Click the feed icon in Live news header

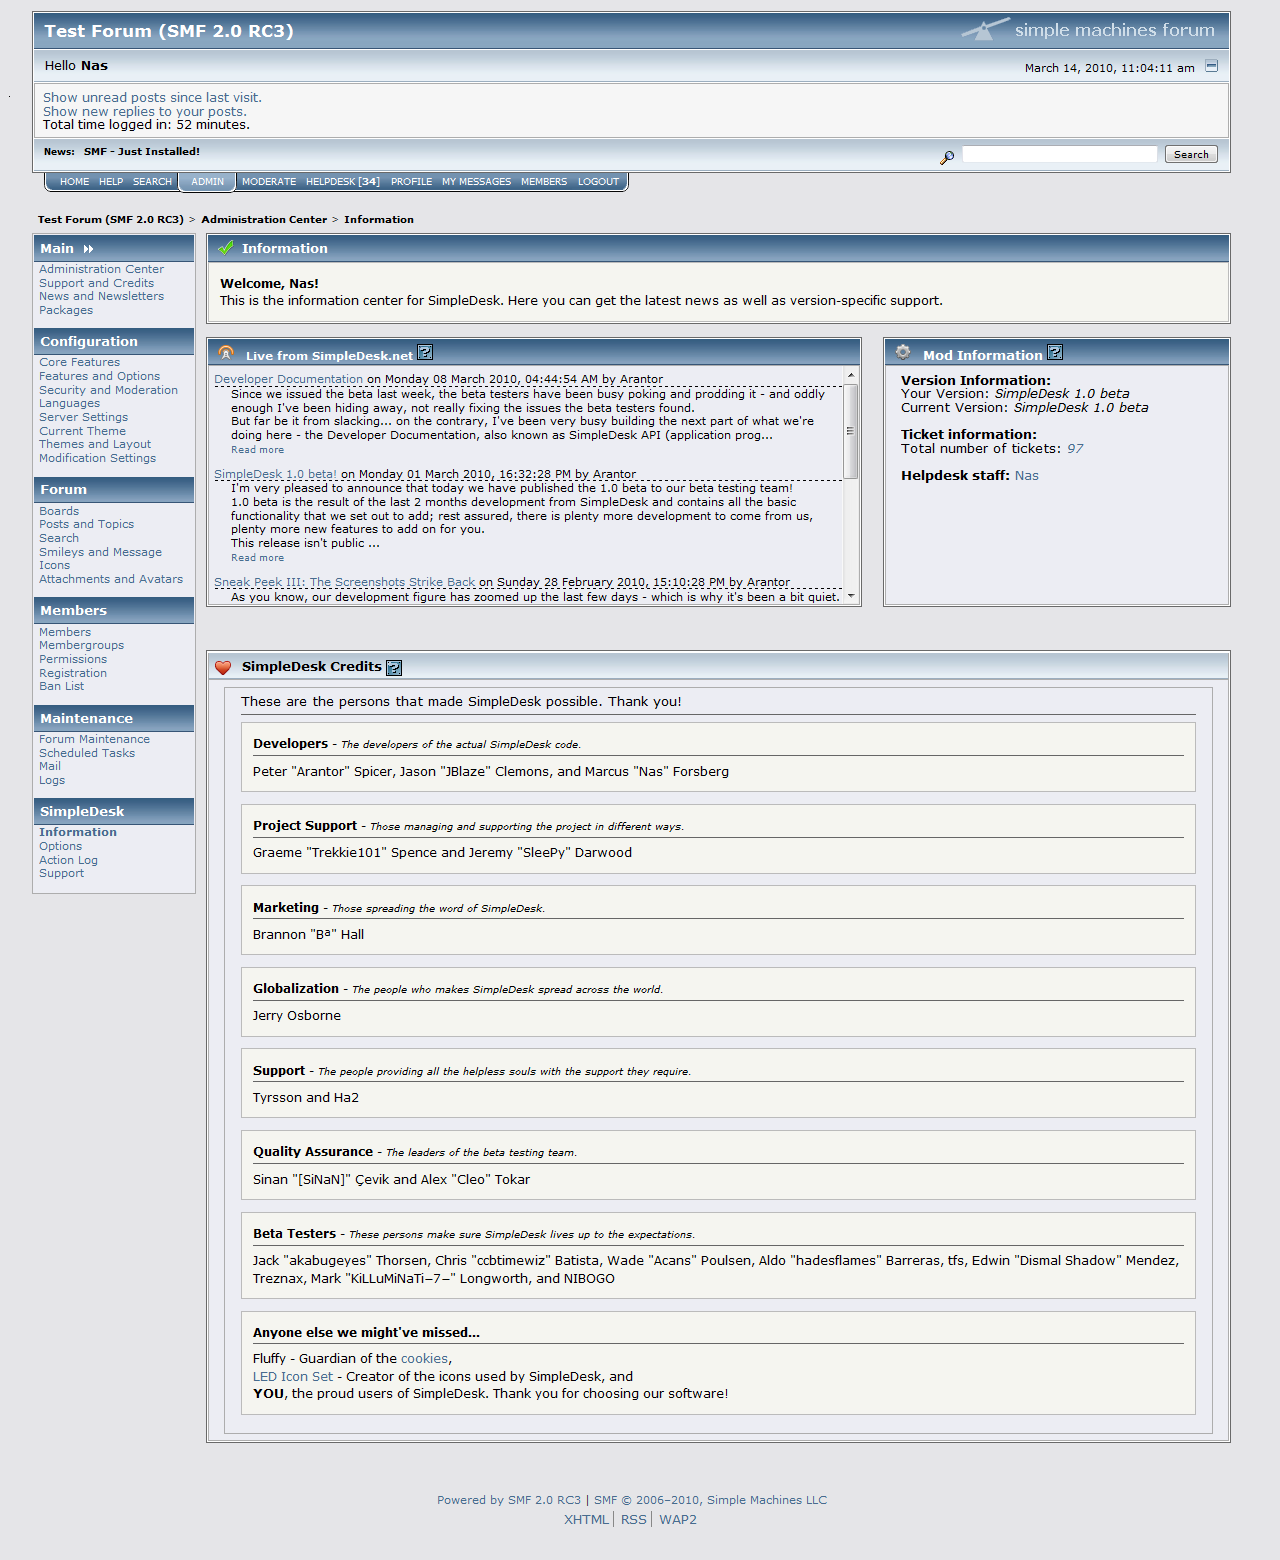(226, 353)
